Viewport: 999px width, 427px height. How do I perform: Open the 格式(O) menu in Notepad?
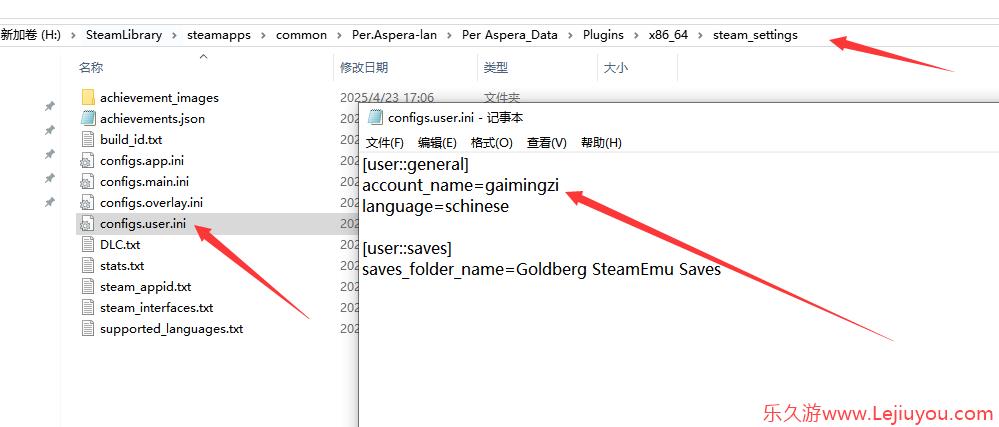point(491,143)
